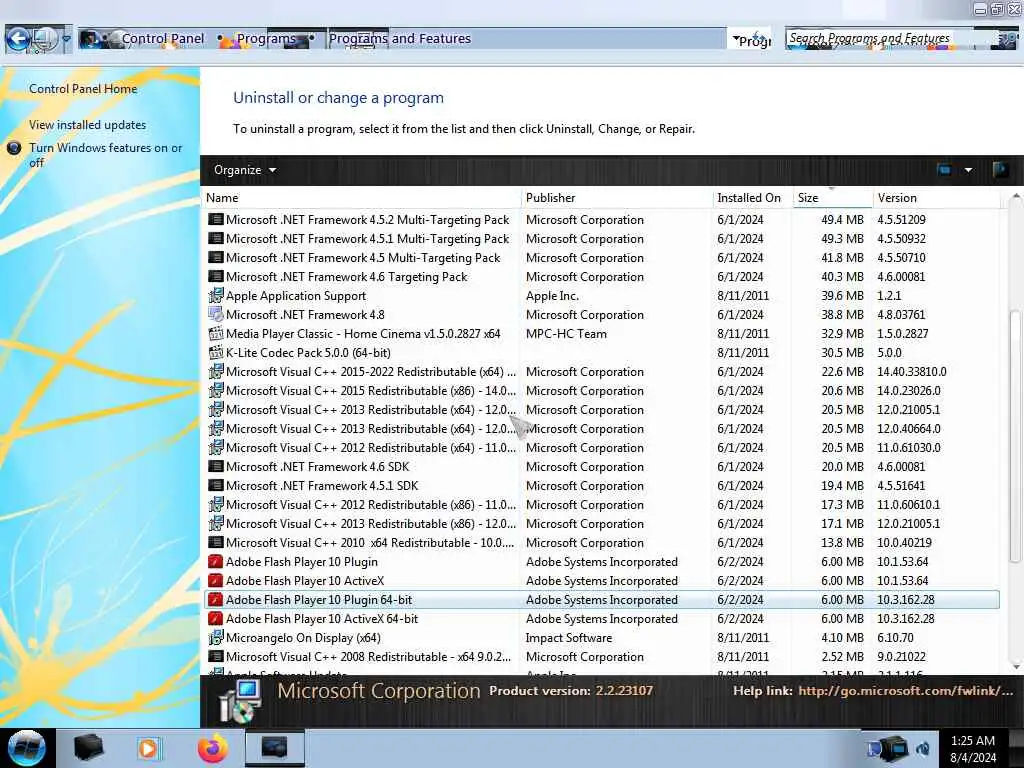The height and width of the screenshot is (768, 1024).
Task: Click the 49.4 MB size cell
Action: (x=842, y=219)
